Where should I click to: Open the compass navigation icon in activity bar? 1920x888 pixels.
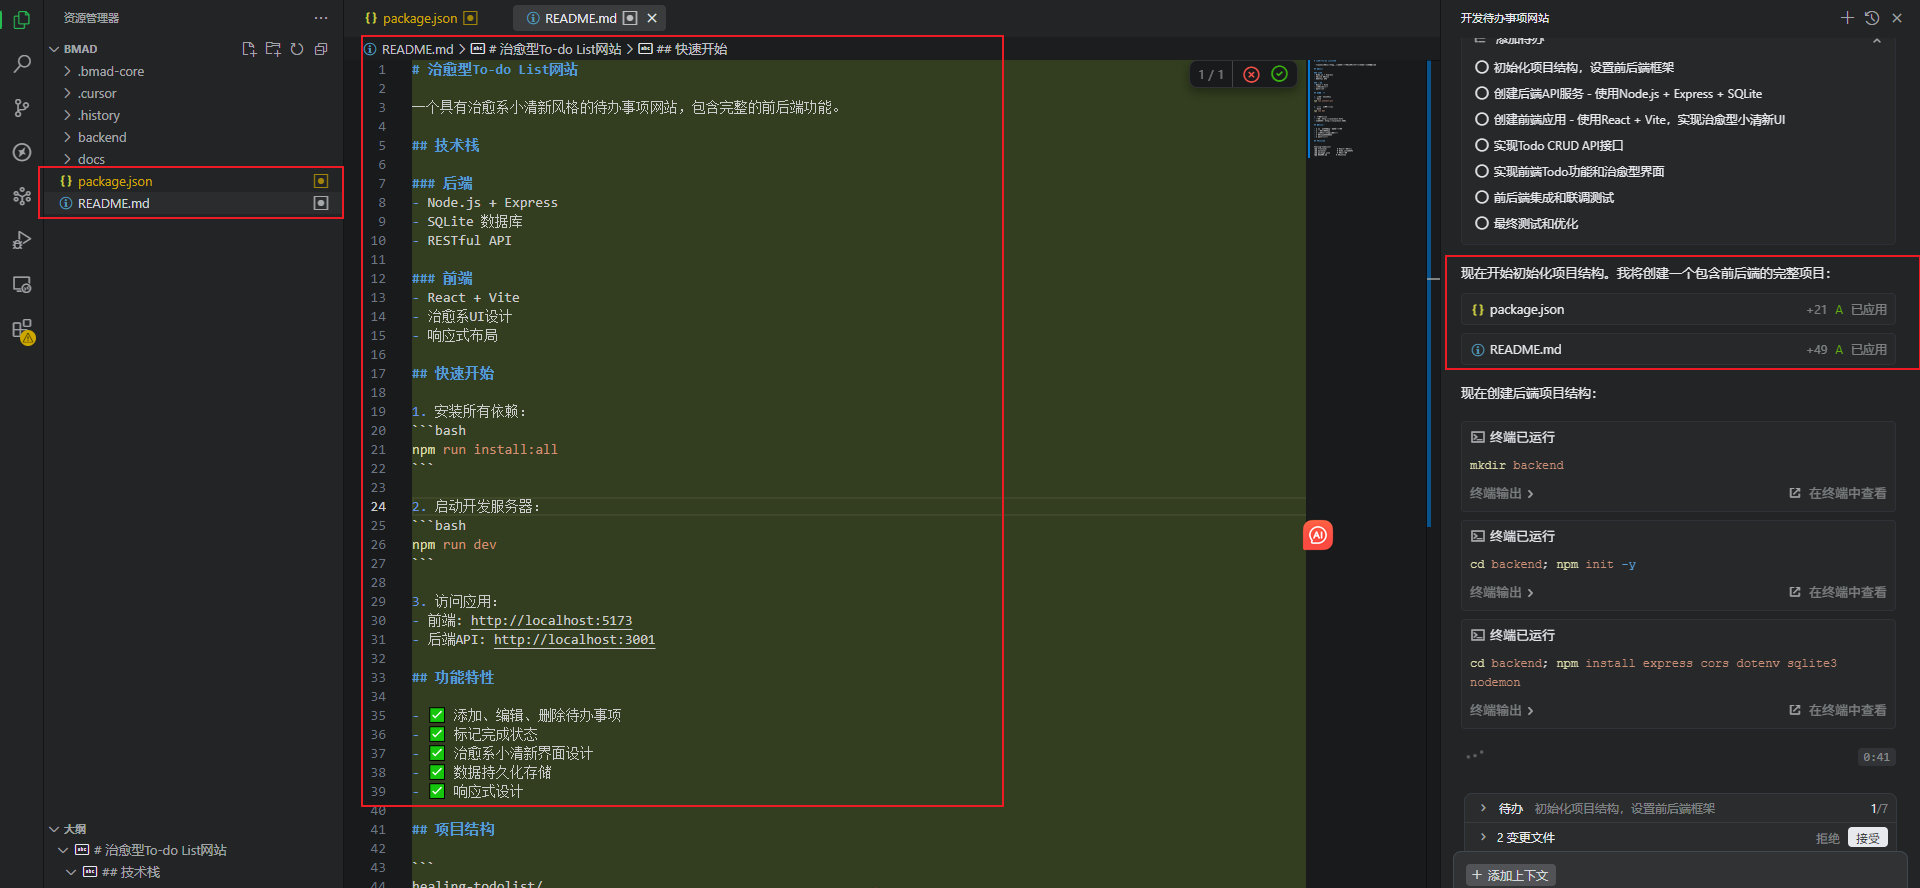pyautogui.click(x=21, y=152)
